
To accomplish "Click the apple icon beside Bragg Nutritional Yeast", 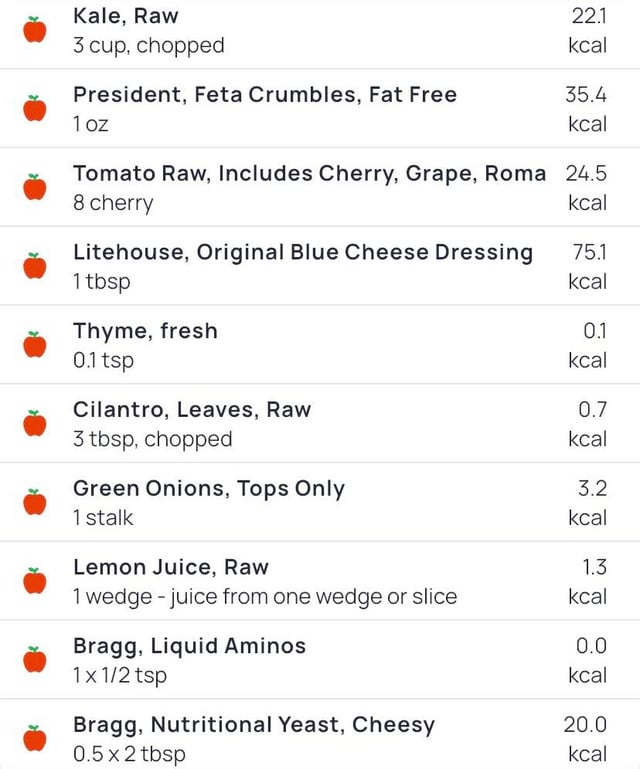I will click(x=35, y=739).
